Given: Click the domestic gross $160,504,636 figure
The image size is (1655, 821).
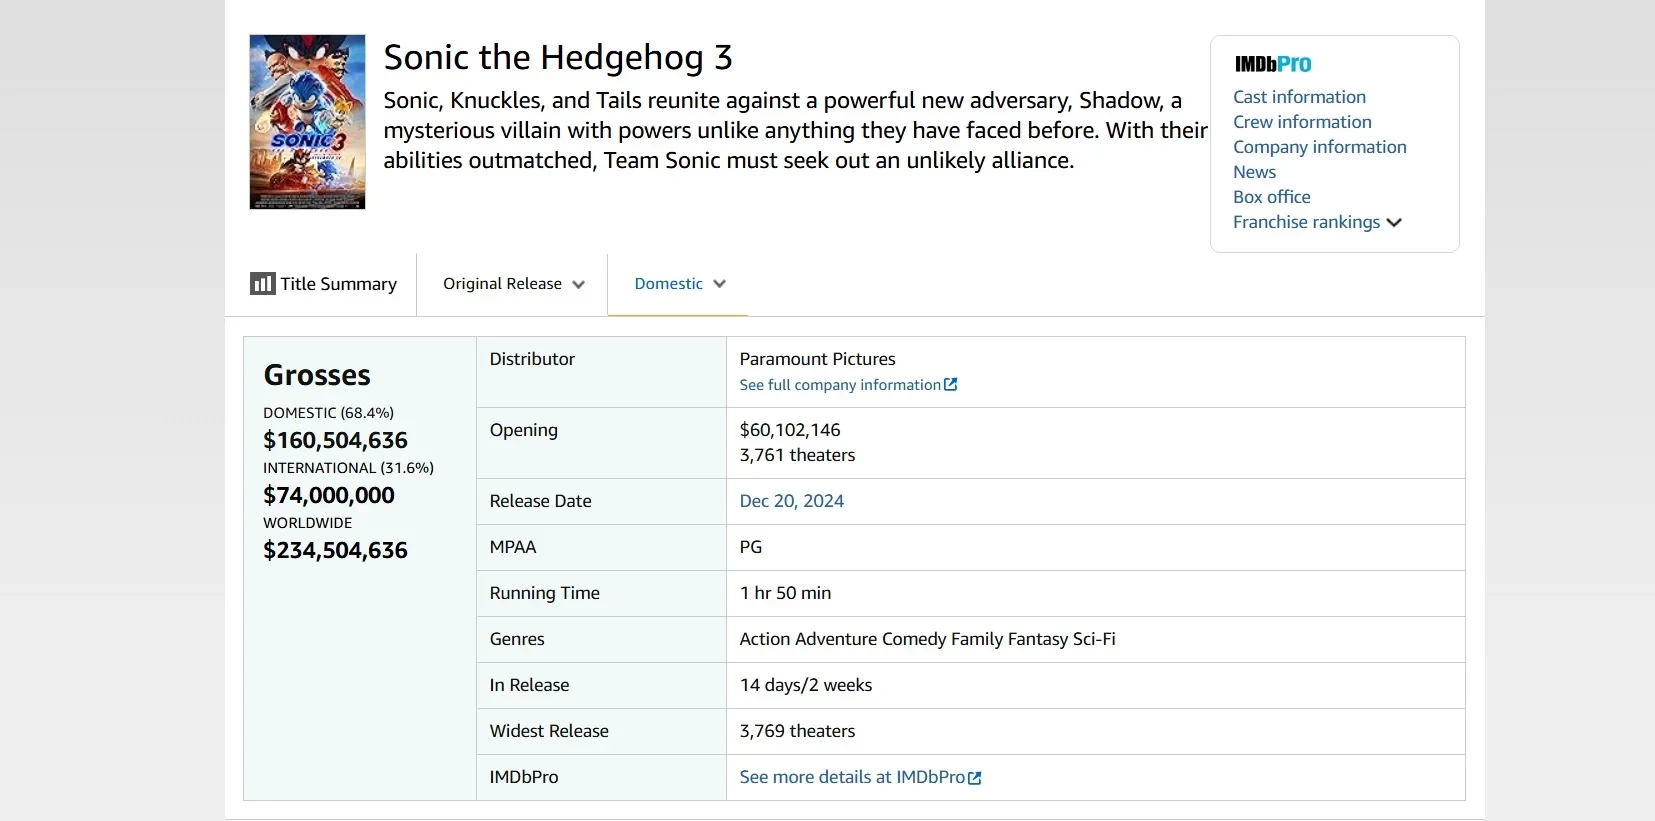Looking at the screenshot, I should point(335,440).
